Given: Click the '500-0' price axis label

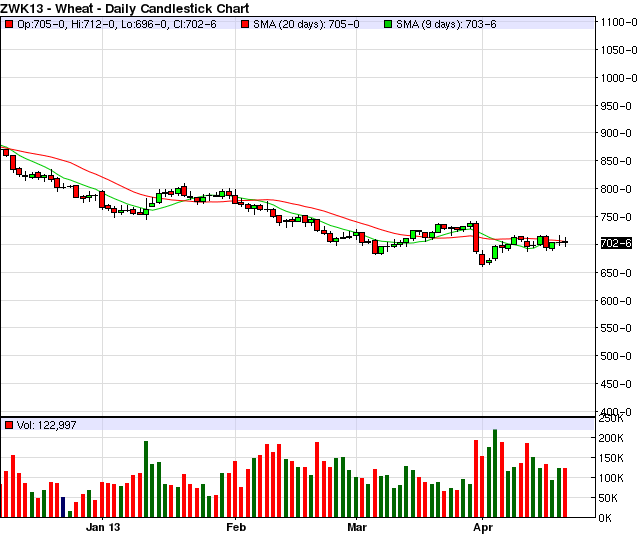Looking at the screenshot, I should click(616, 356).
